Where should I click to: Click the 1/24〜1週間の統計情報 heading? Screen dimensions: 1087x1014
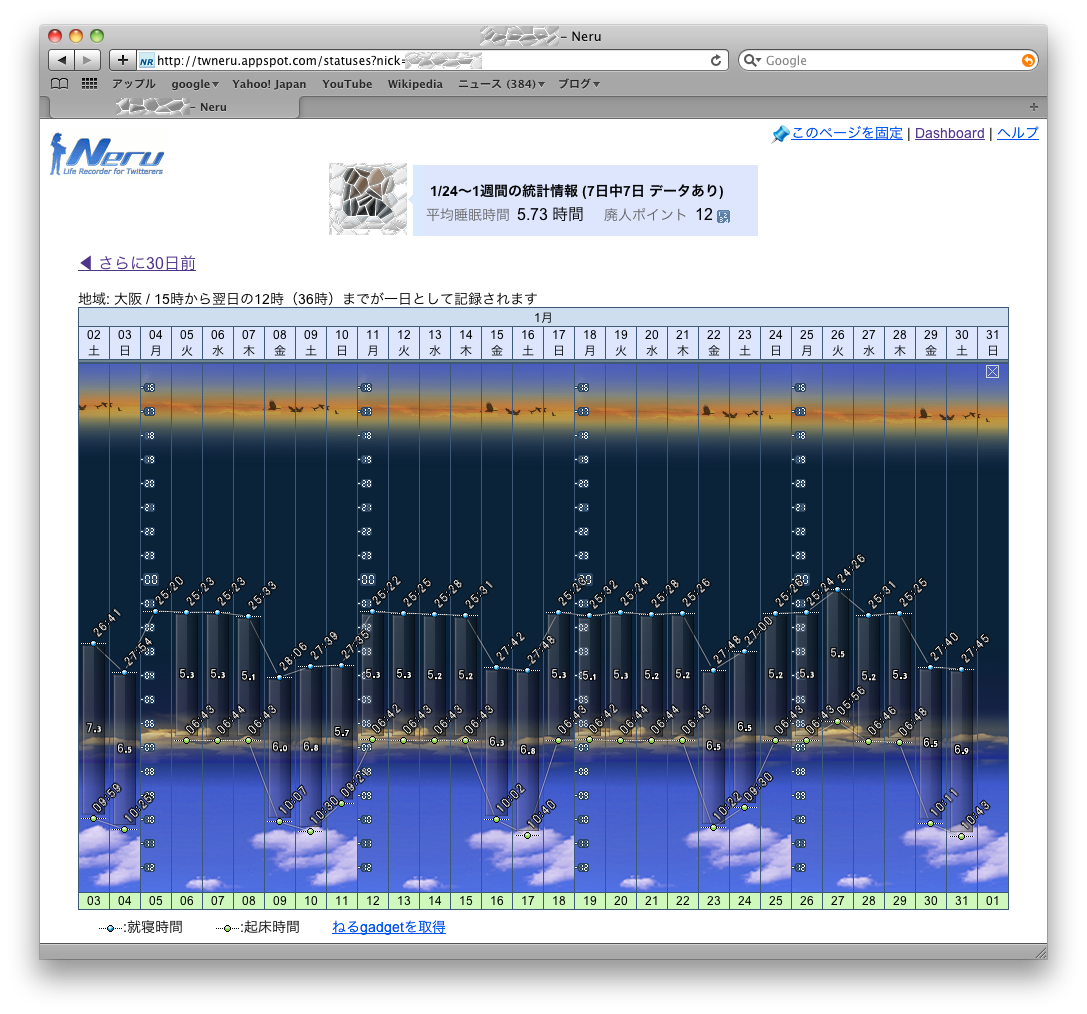coord(577,191)
